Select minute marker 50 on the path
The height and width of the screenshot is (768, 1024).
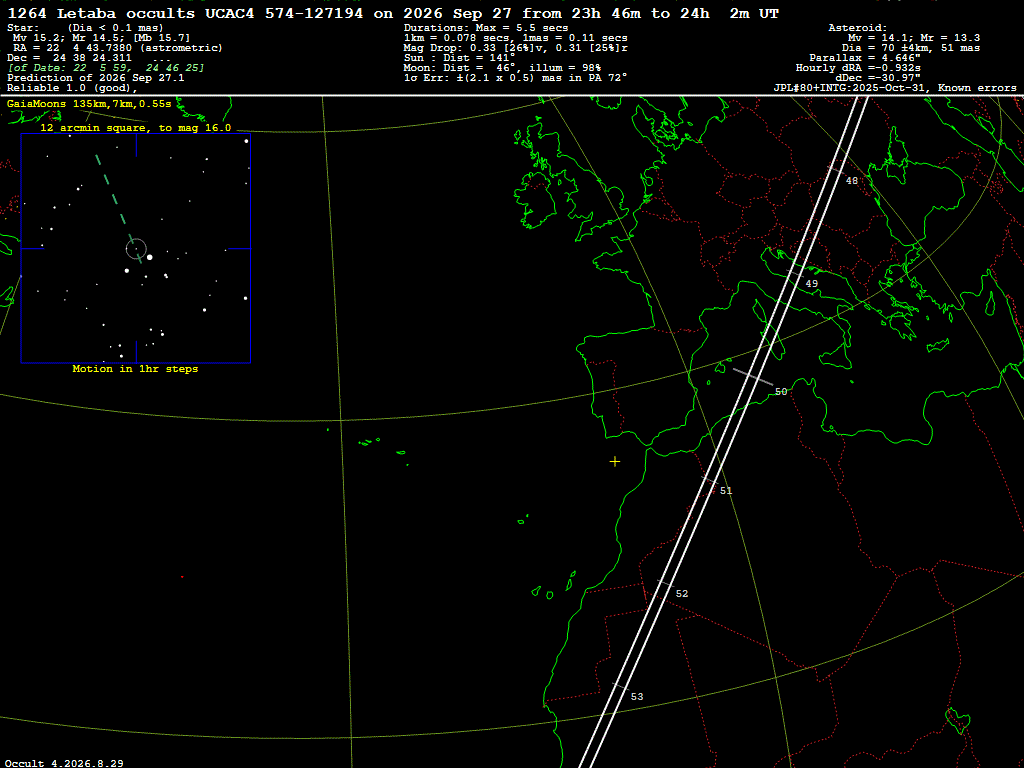pyautogui.click(x=781, y=392)
